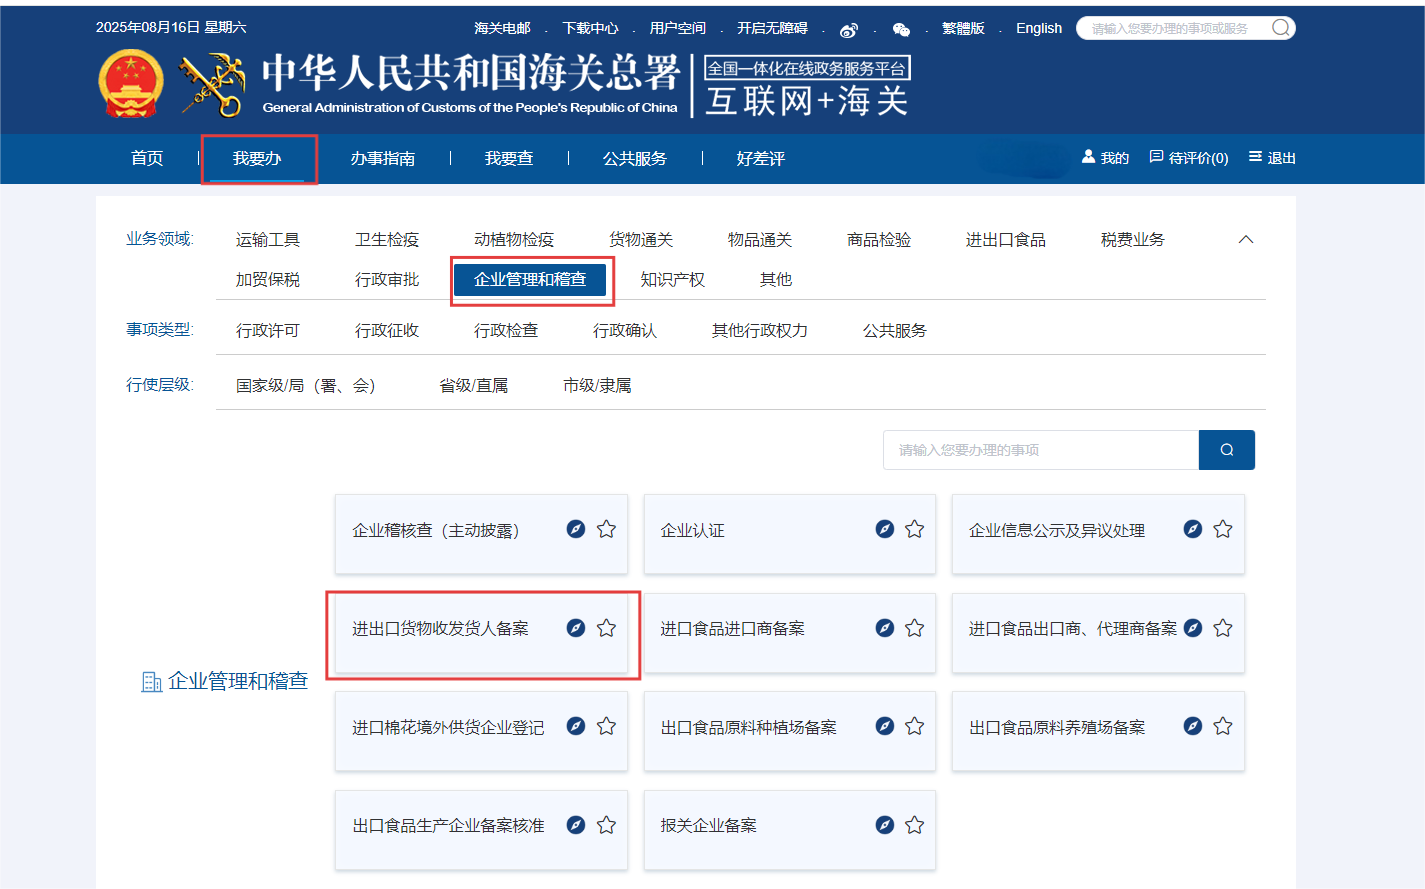Select the 货物通关 business field filter
This screenshot has width=1425, height=889.
point(640,240)
